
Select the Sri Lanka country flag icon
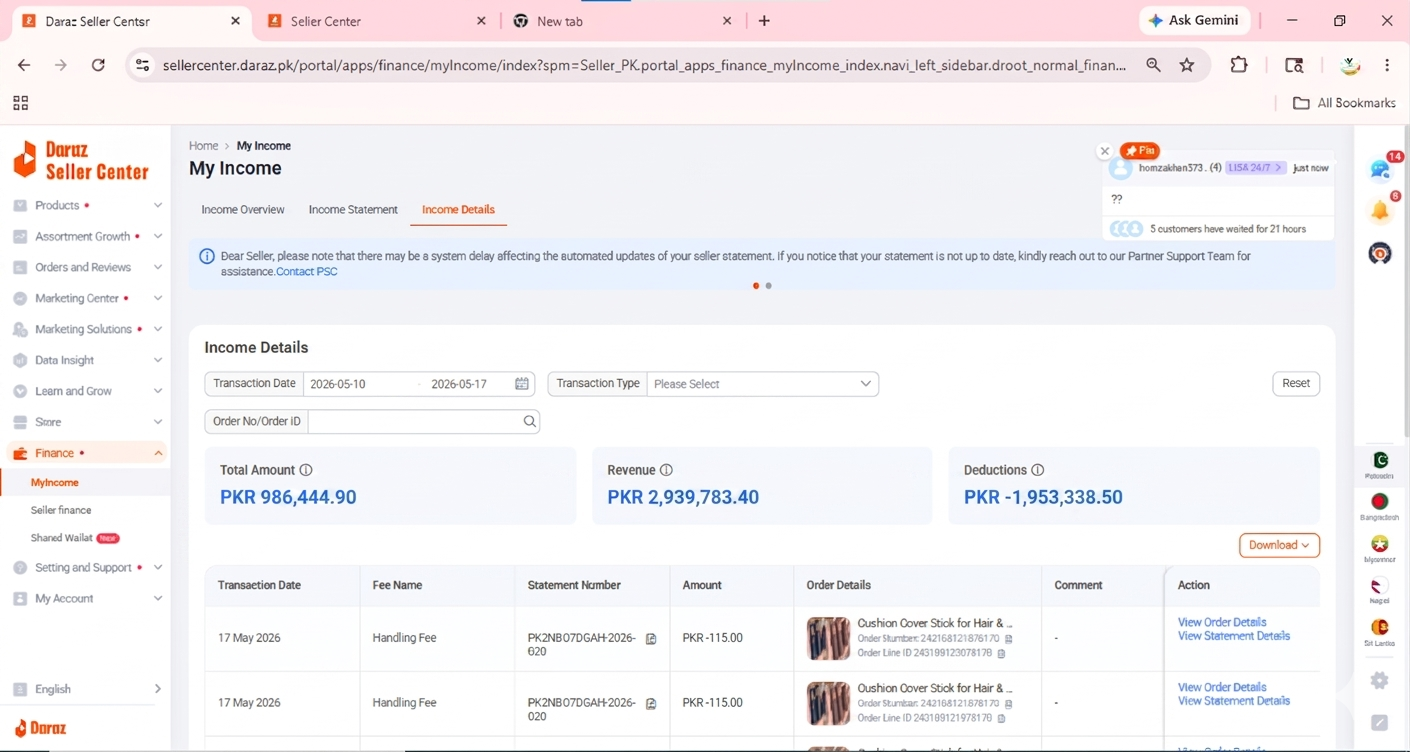tap(1380, 628)
